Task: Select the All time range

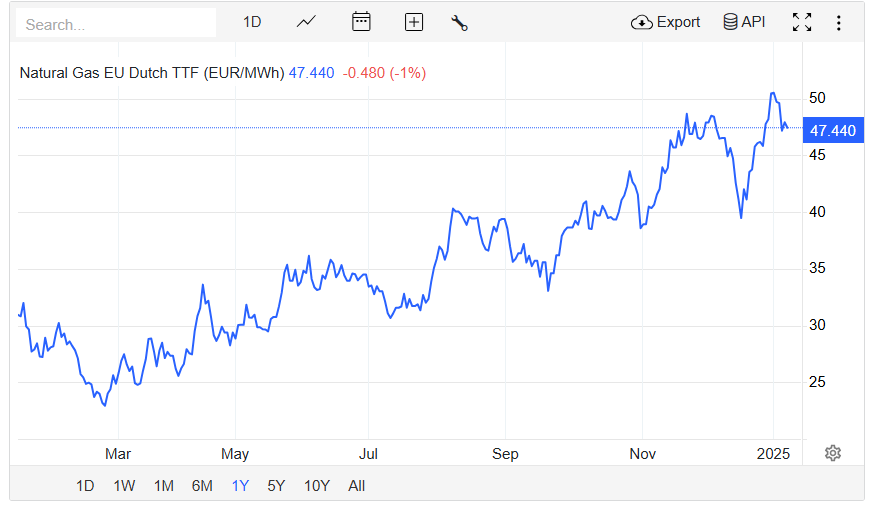Action: click(x=357, y=486)
